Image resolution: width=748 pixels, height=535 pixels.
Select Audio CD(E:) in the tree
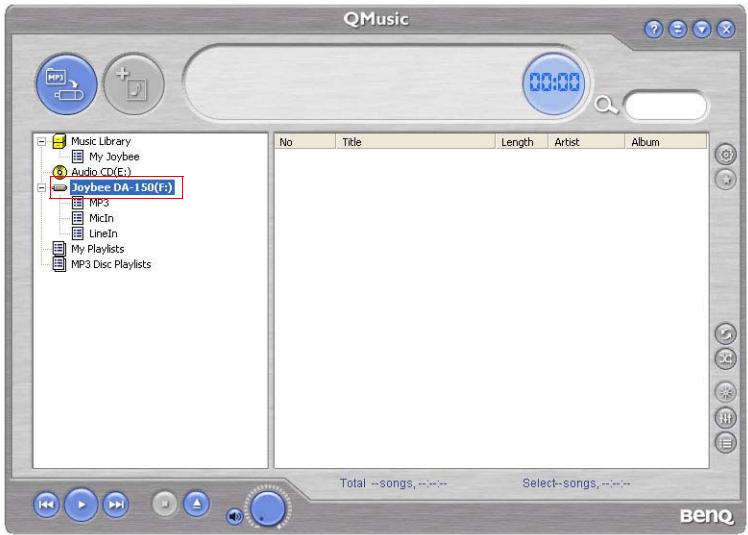101,172
